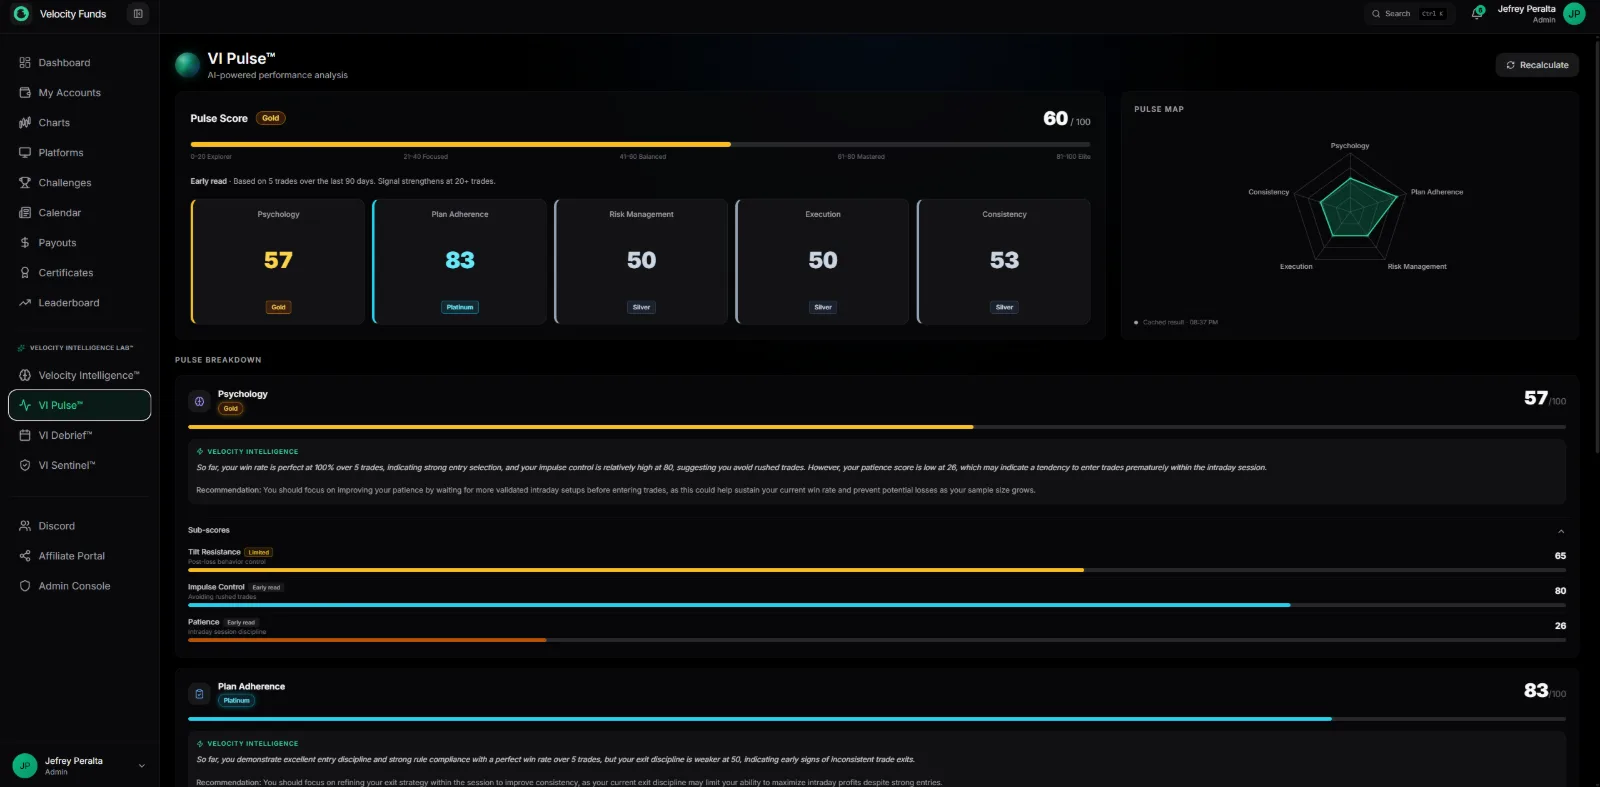The image size is (1600, 787).
Task: Click the JP avatar in top bar
Action: [1574, 14]
